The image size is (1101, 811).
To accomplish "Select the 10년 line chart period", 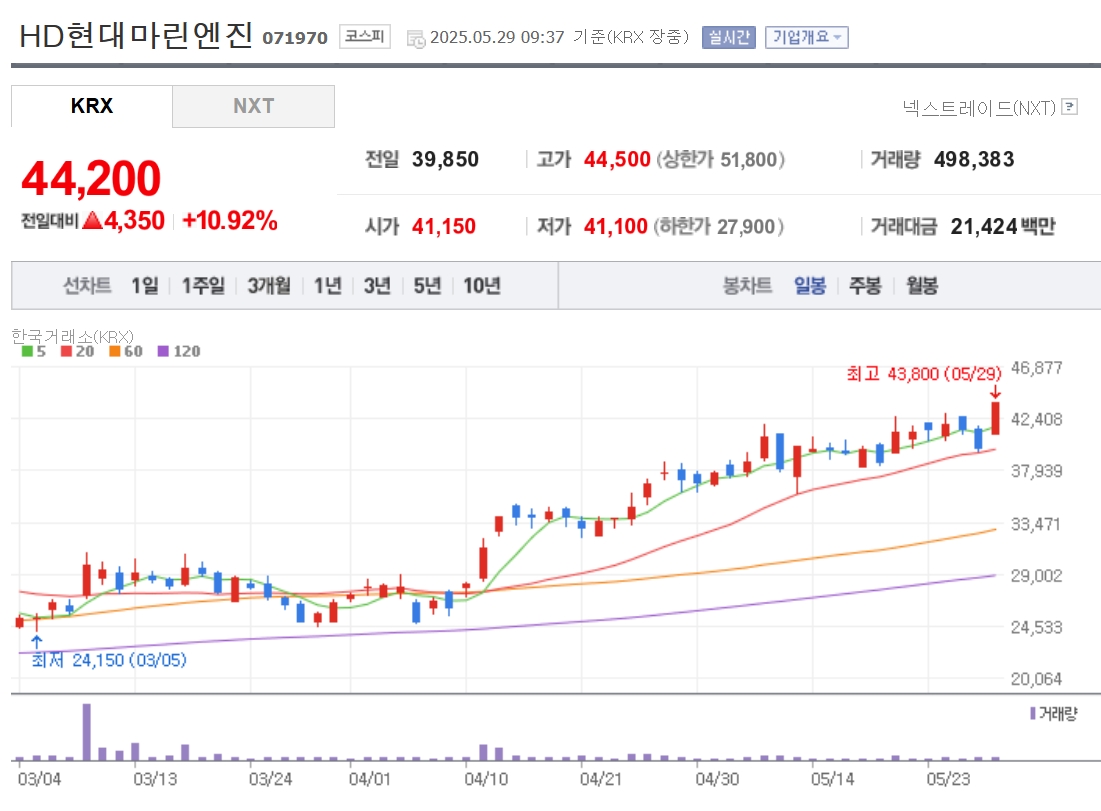I will (x=482, y=286).
